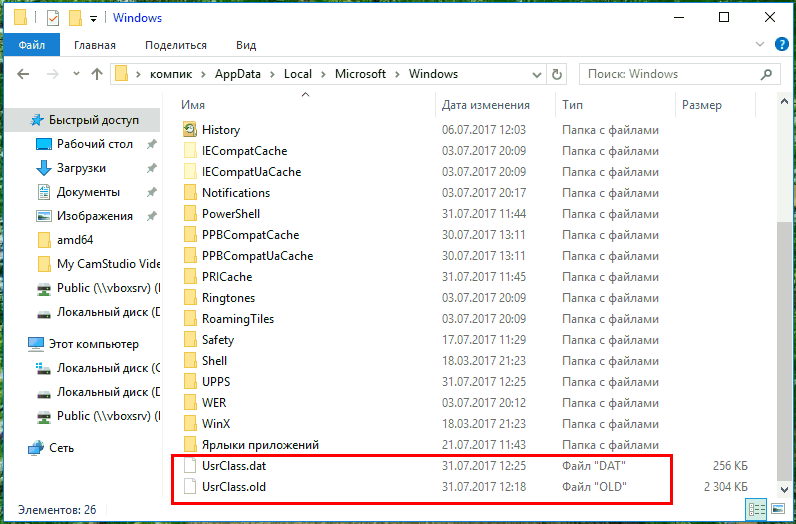The width and height of the screenshot is (796, 524).
Task: Open the recent locations dropdown arrow
Action: (76, 74)
